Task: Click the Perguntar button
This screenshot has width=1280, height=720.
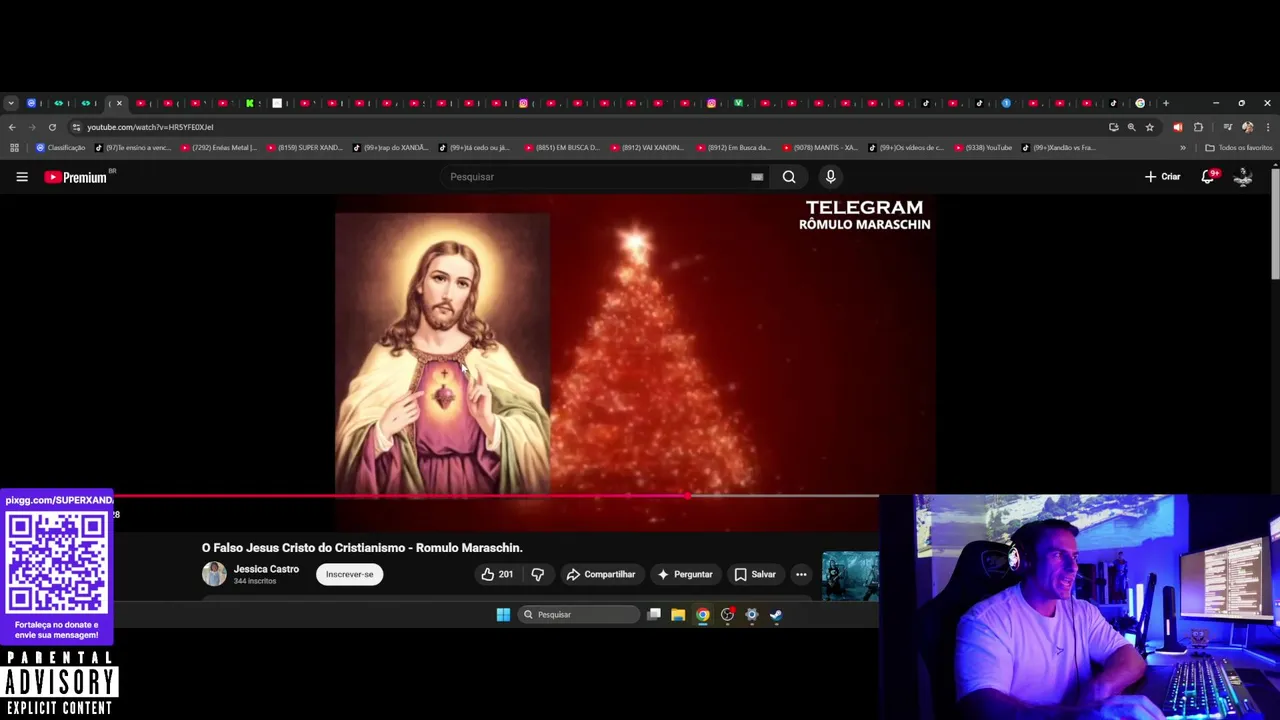Action: (x=684, y=574)
